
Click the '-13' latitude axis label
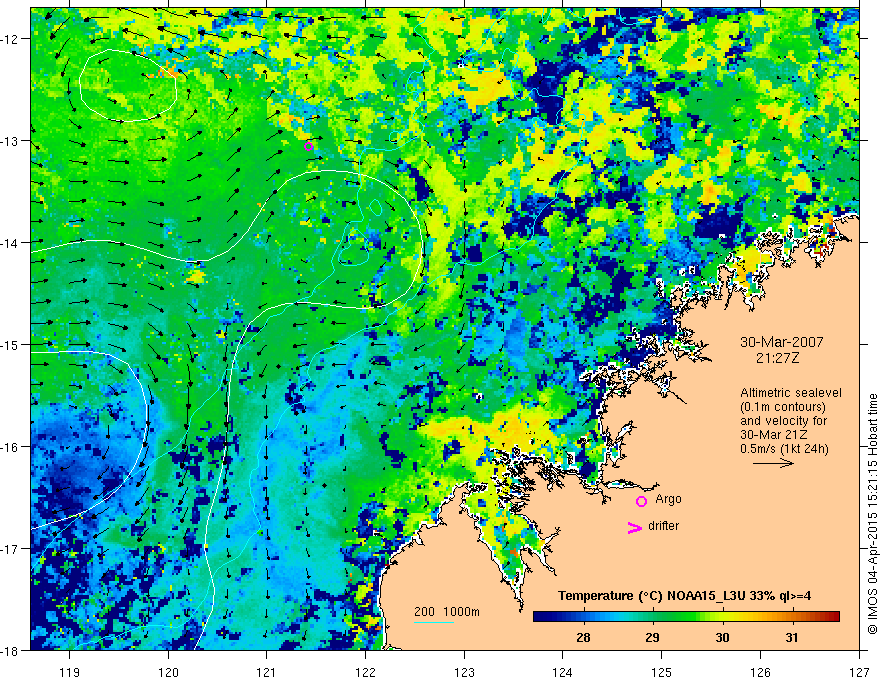coord(10,141)
